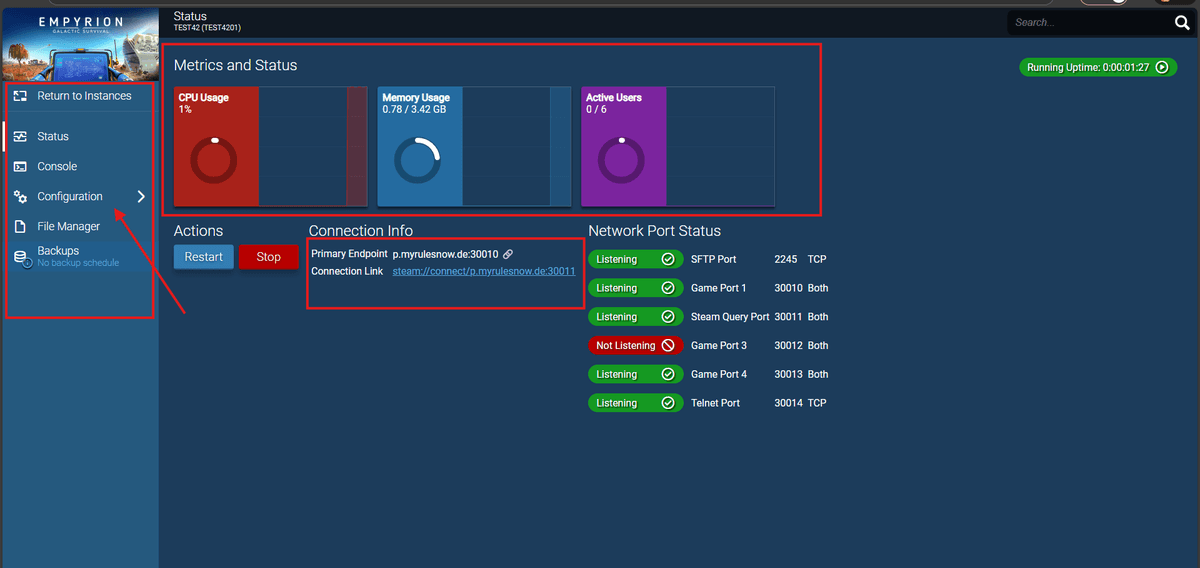The image size is (1200, 568).
Task: Click the Console terminal icon
Action: click(x=20, y=166)
